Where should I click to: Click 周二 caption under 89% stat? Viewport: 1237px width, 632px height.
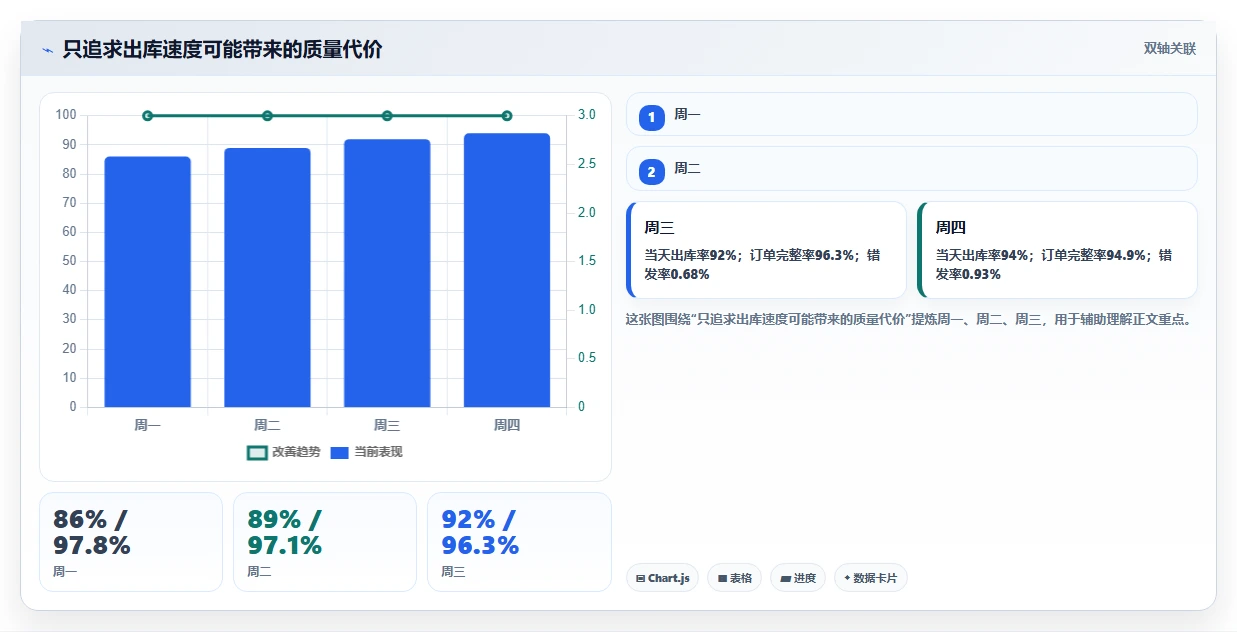click(x=258, y=572)
